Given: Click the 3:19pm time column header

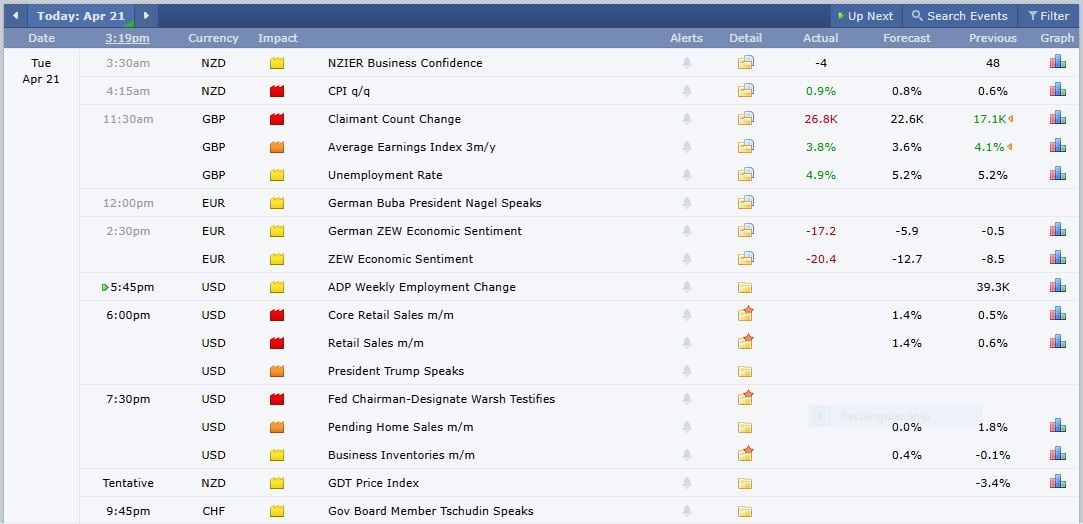Looking at the screenshot, I should (127, 38).
